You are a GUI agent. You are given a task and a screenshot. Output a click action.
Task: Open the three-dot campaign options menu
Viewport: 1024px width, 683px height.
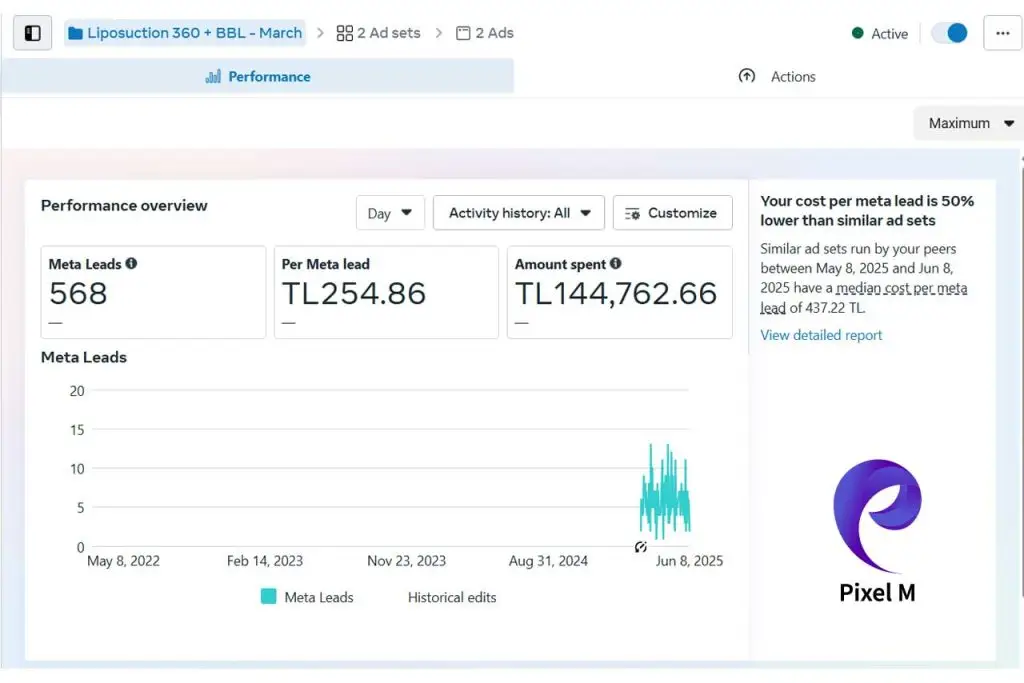click(x=1003, y=33)
